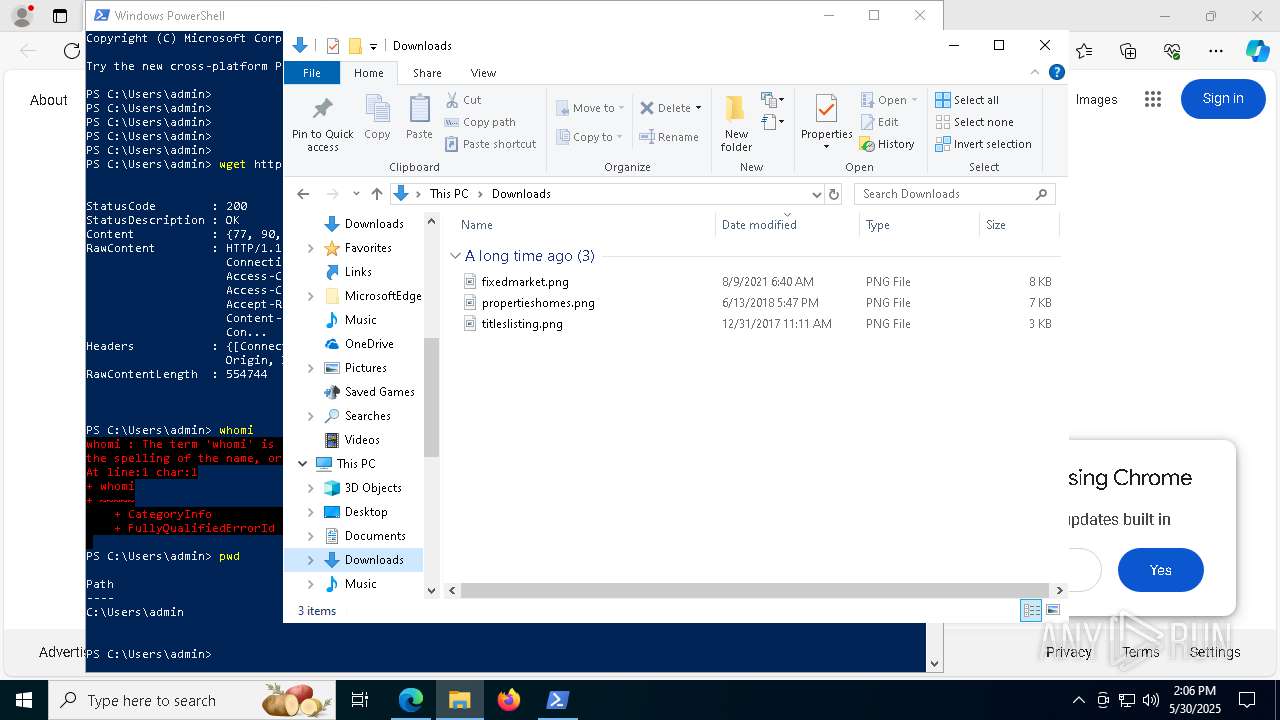The image size is (1280, 720).
Task: Open Google apps grid in browser
Action: click(x=1153, y=98)
